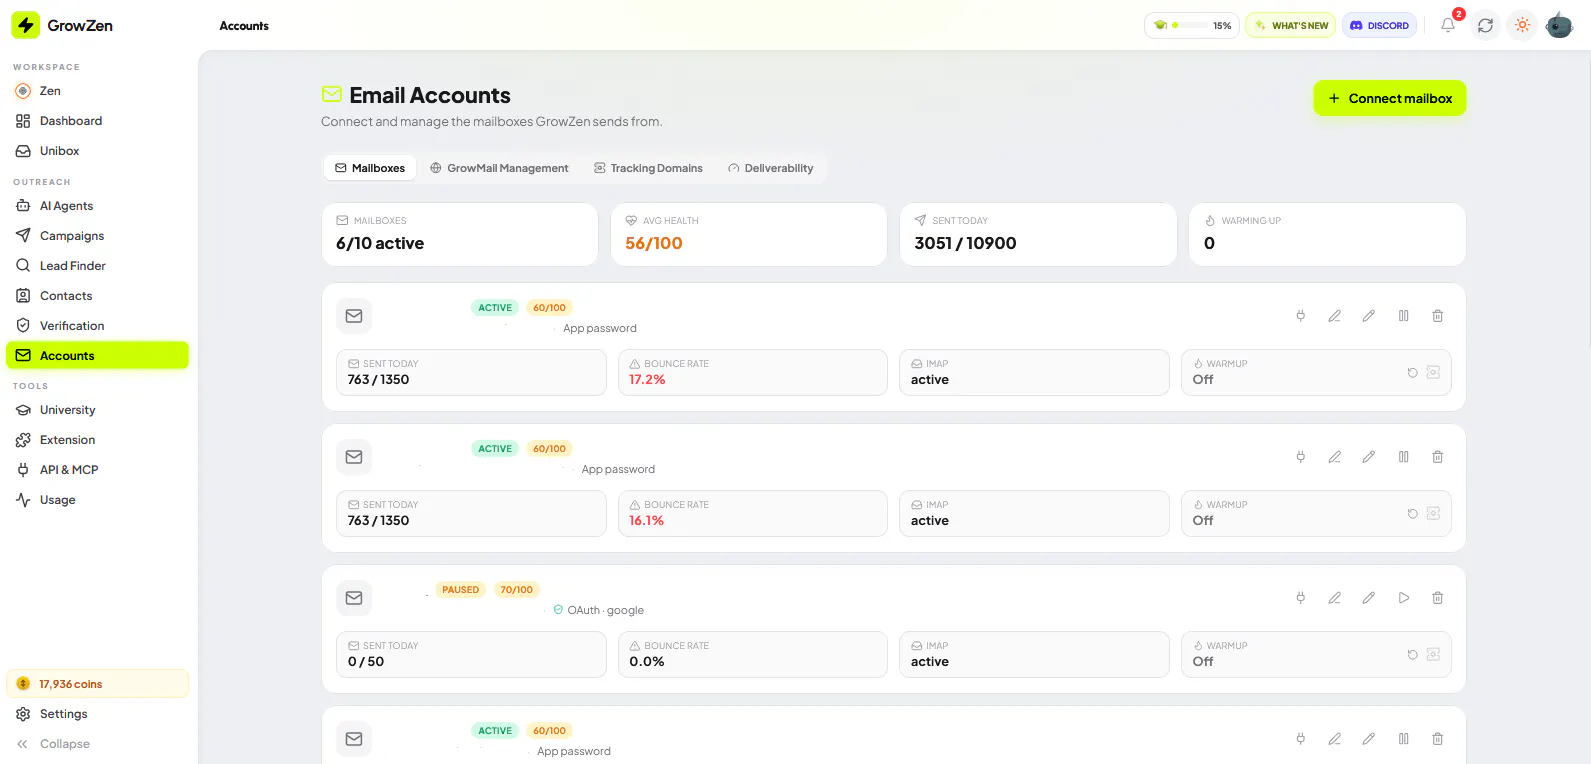This screenshot has height=764, width=1591.
Task: Test connection plug icon for 17.2% bounce mailbox
Action: pos(1301,316)
